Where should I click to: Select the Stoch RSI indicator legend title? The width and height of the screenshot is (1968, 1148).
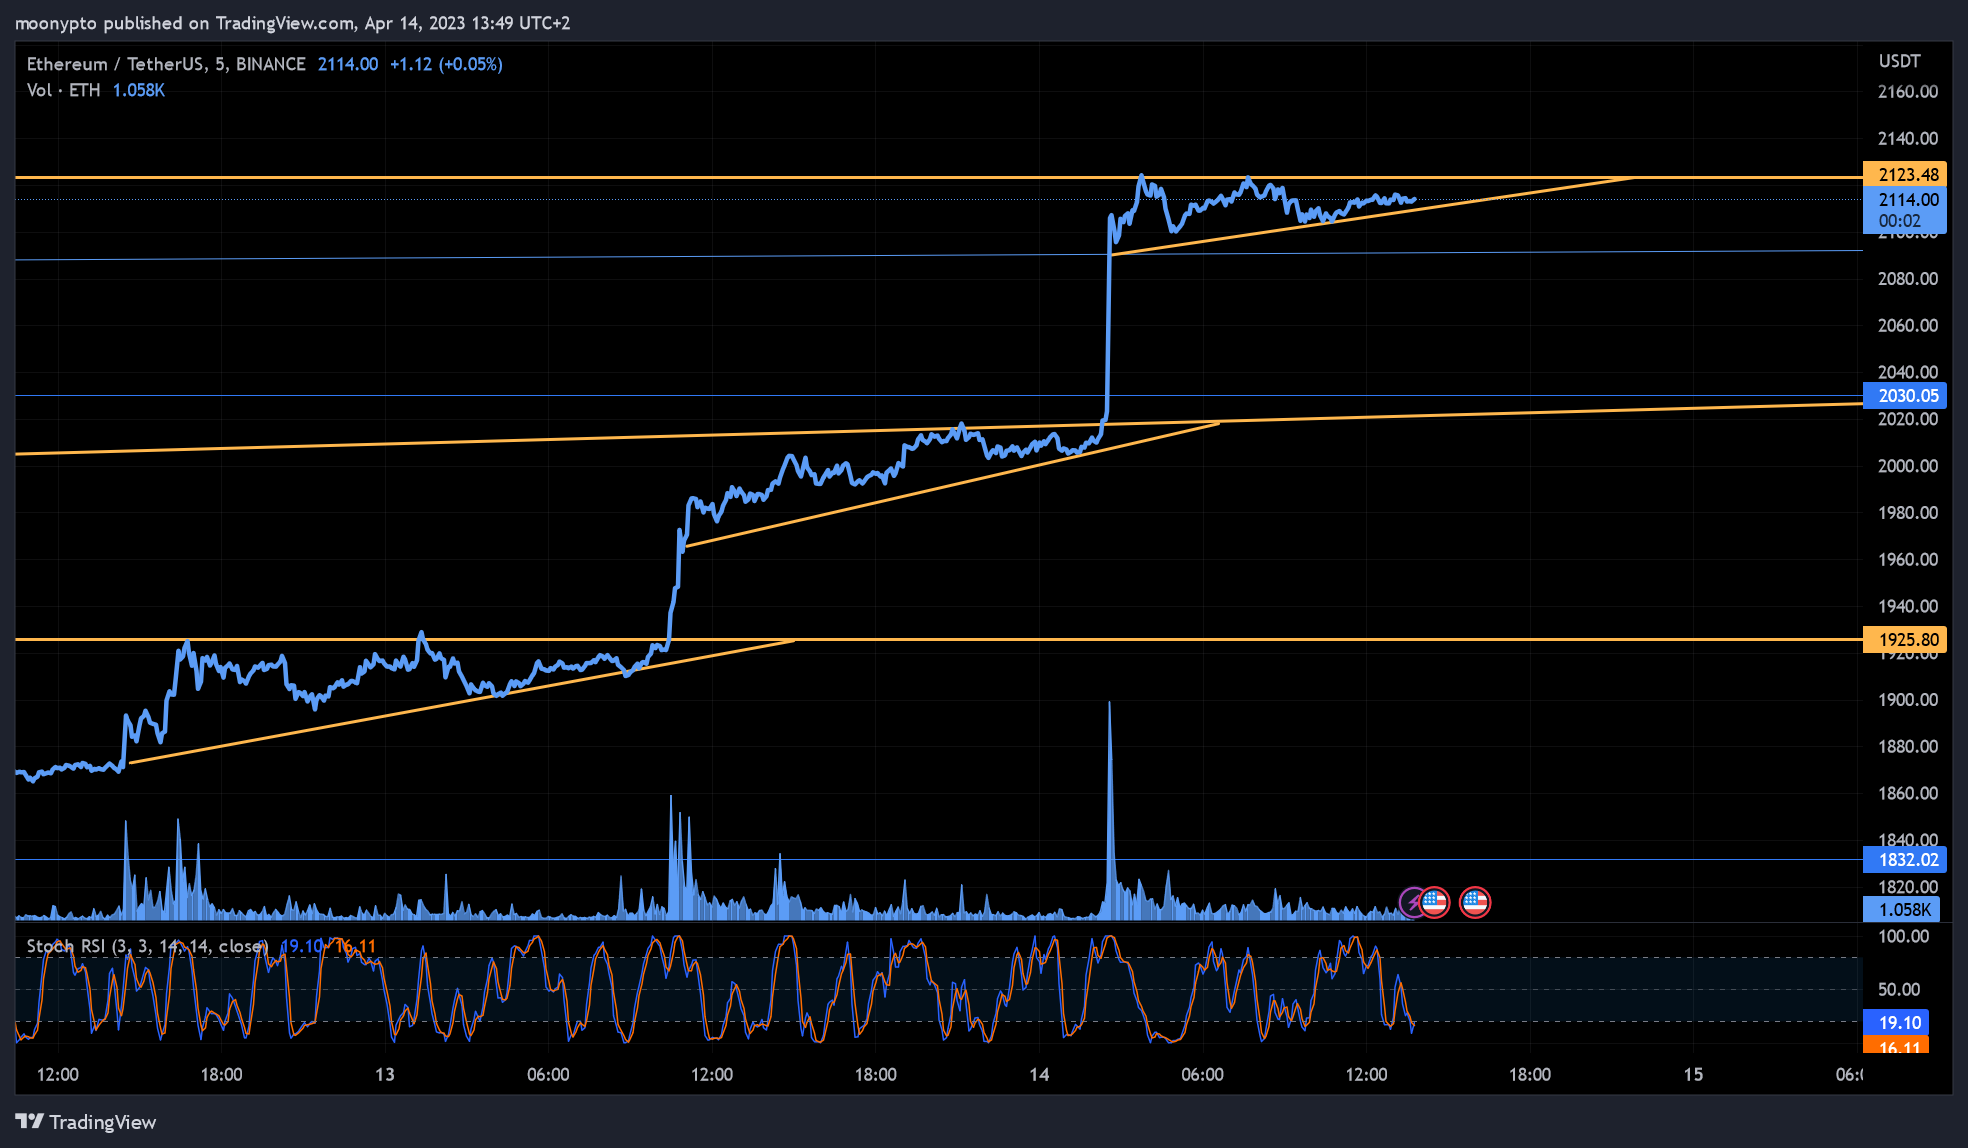pos(147,946)
